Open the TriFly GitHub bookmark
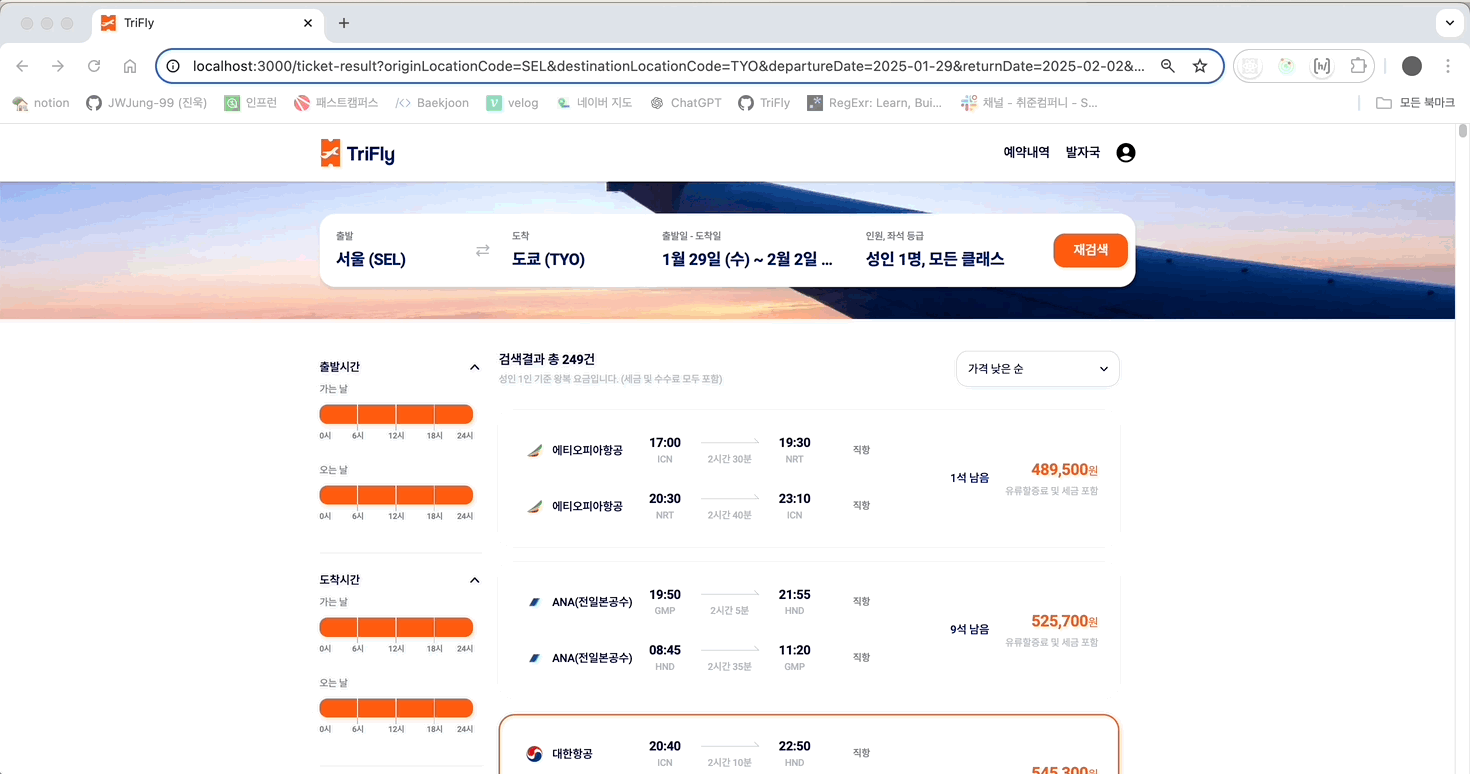Screen dimensions: 1470x774 click(764, 103)
